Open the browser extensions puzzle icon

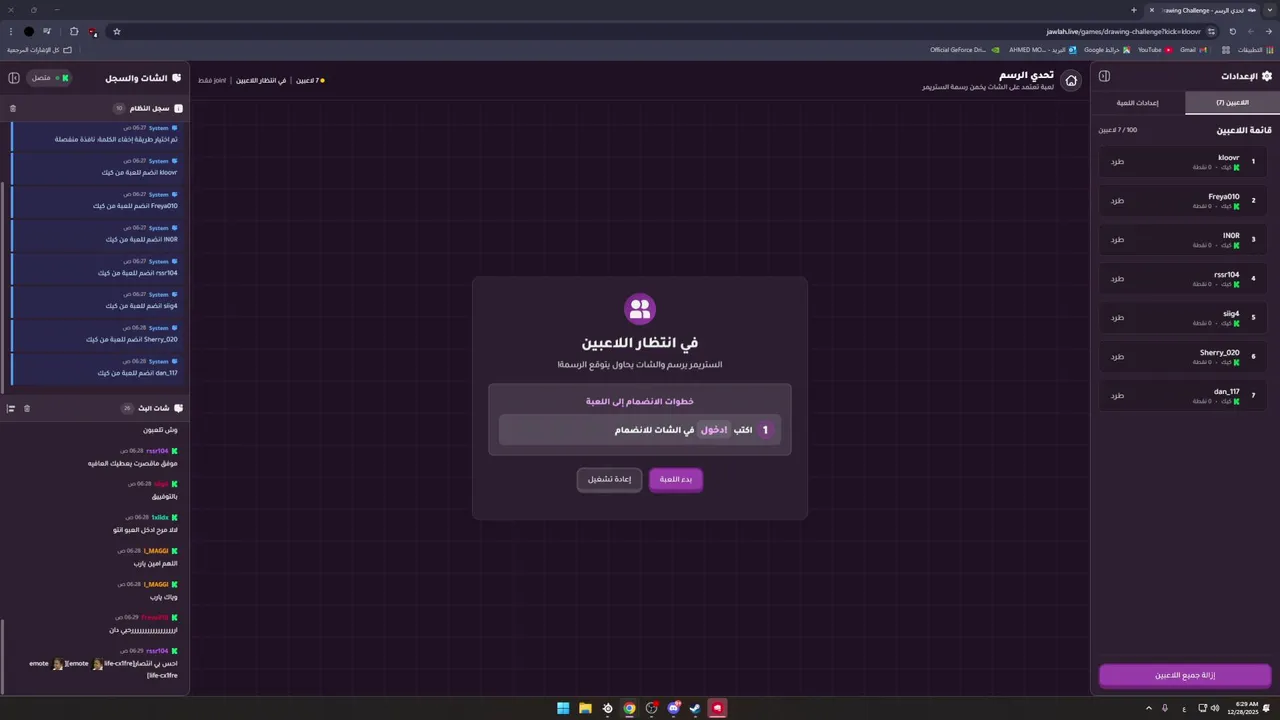coord(74,31)
